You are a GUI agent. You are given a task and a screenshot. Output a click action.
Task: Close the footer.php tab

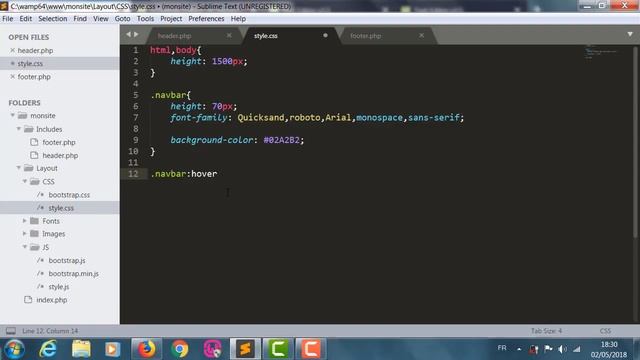[x=421, y=36]
